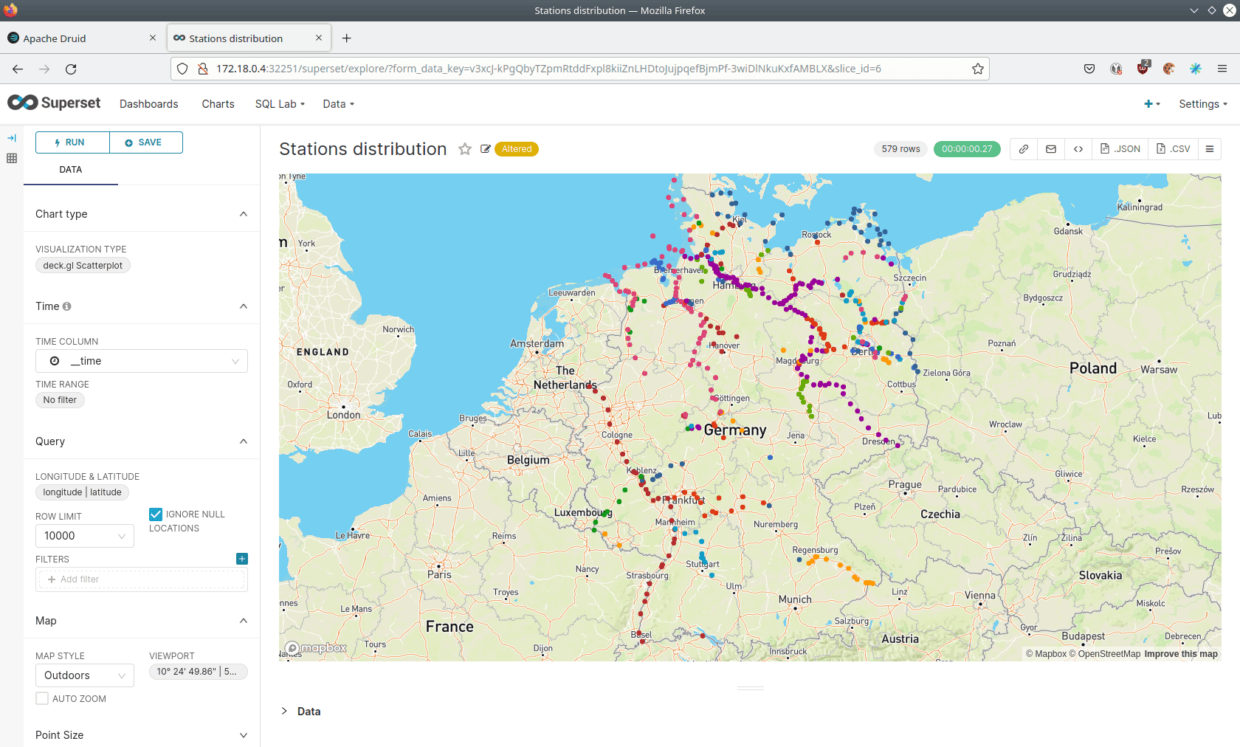Star Stations distribution as favorite
Screen dimensions: 1240x747
464,148
